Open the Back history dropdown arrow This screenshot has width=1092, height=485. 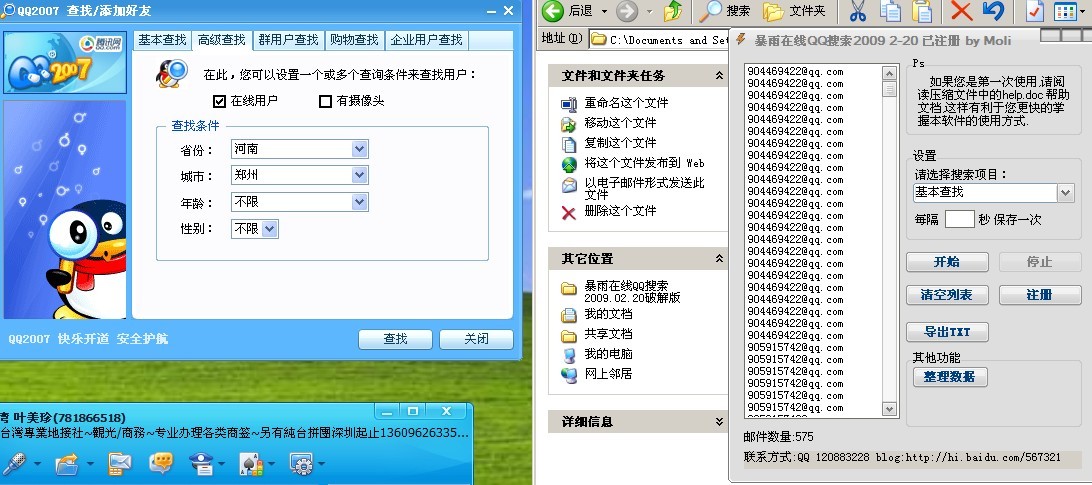click(604, 11)
